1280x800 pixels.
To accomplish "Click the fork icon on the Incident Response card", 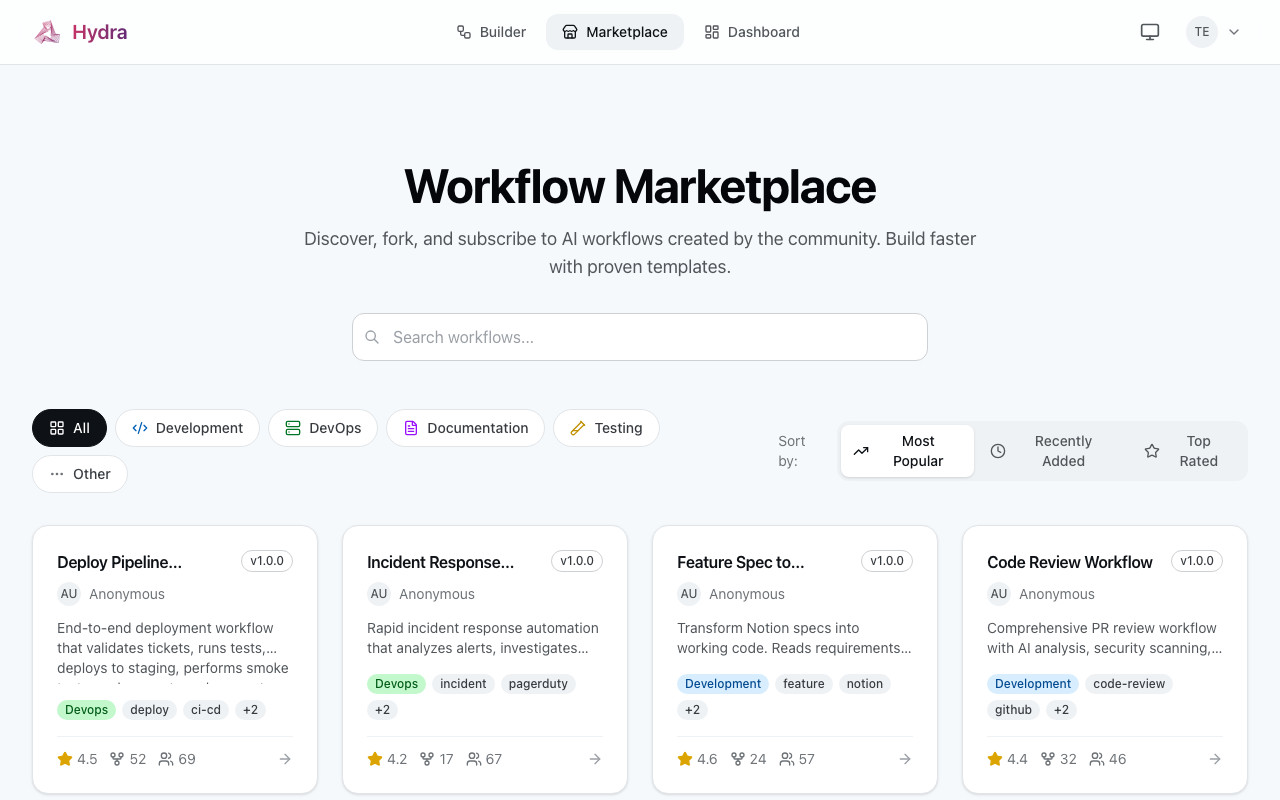I will [426, 759].
